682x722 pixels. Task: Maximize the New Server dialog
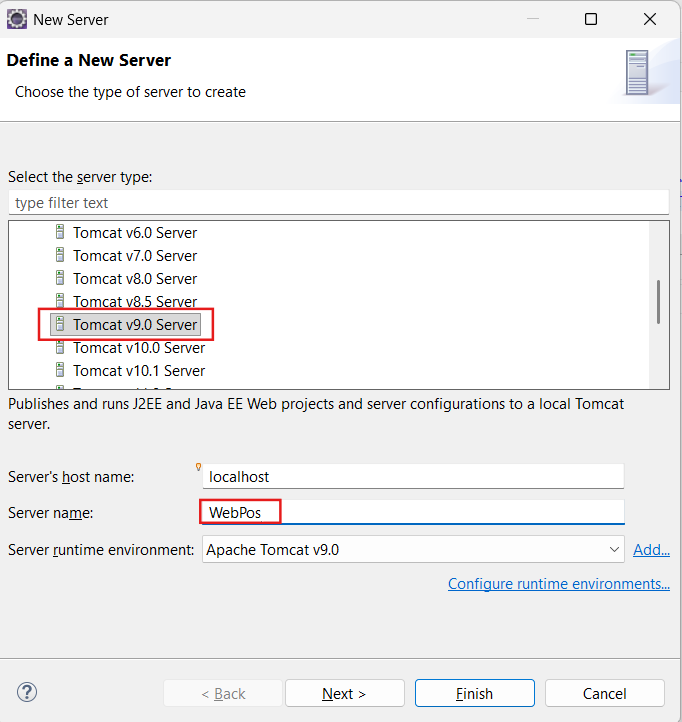pos(591,19)
